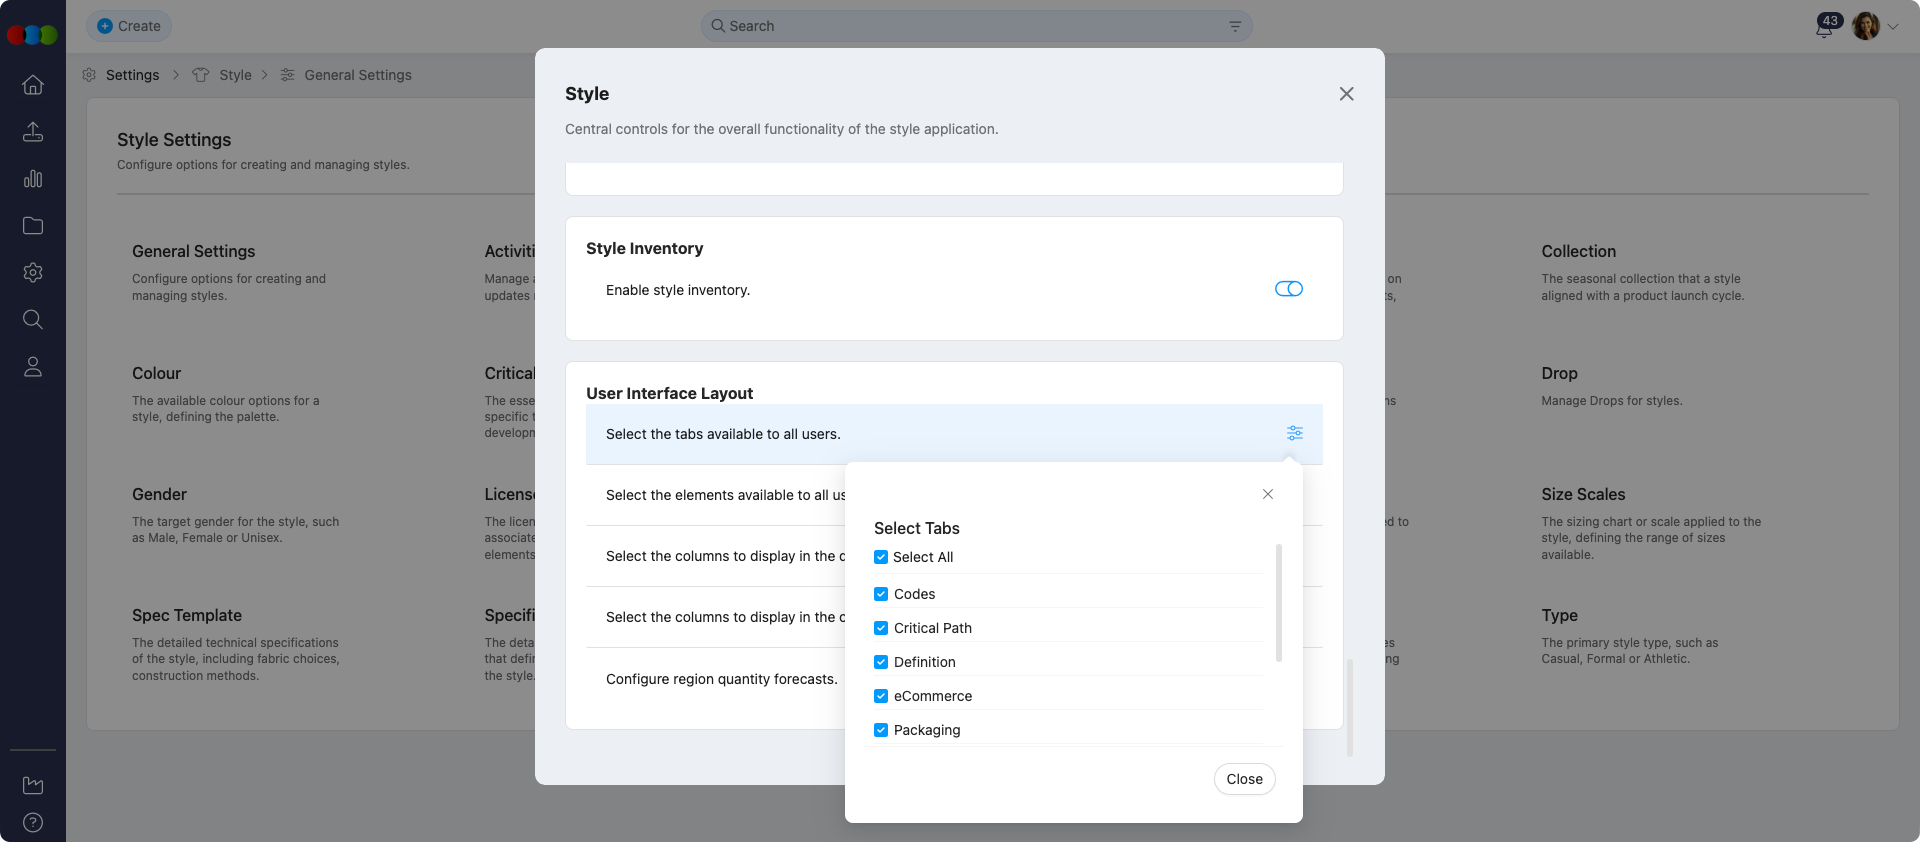
Task: Click the Settings breadcrumb gear icon
Action: point(89,75)
